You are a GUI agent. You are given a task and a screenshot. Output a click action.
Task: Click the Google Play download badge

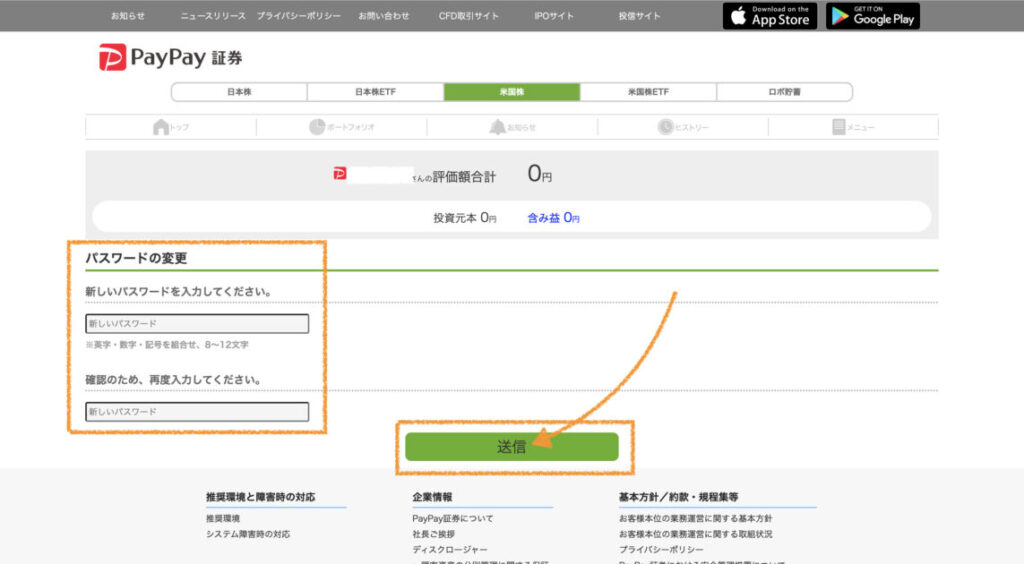872,16
